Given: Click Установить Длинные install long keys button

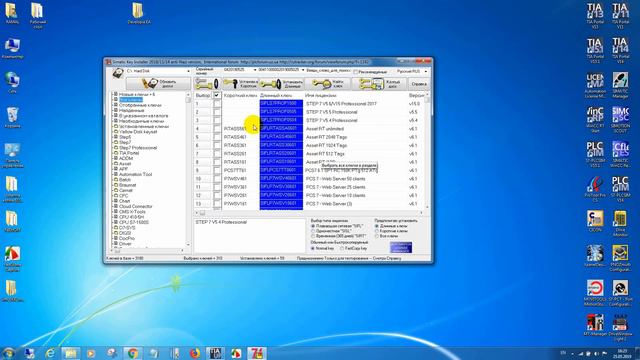Looking at the screenshot, I should 282,84.
